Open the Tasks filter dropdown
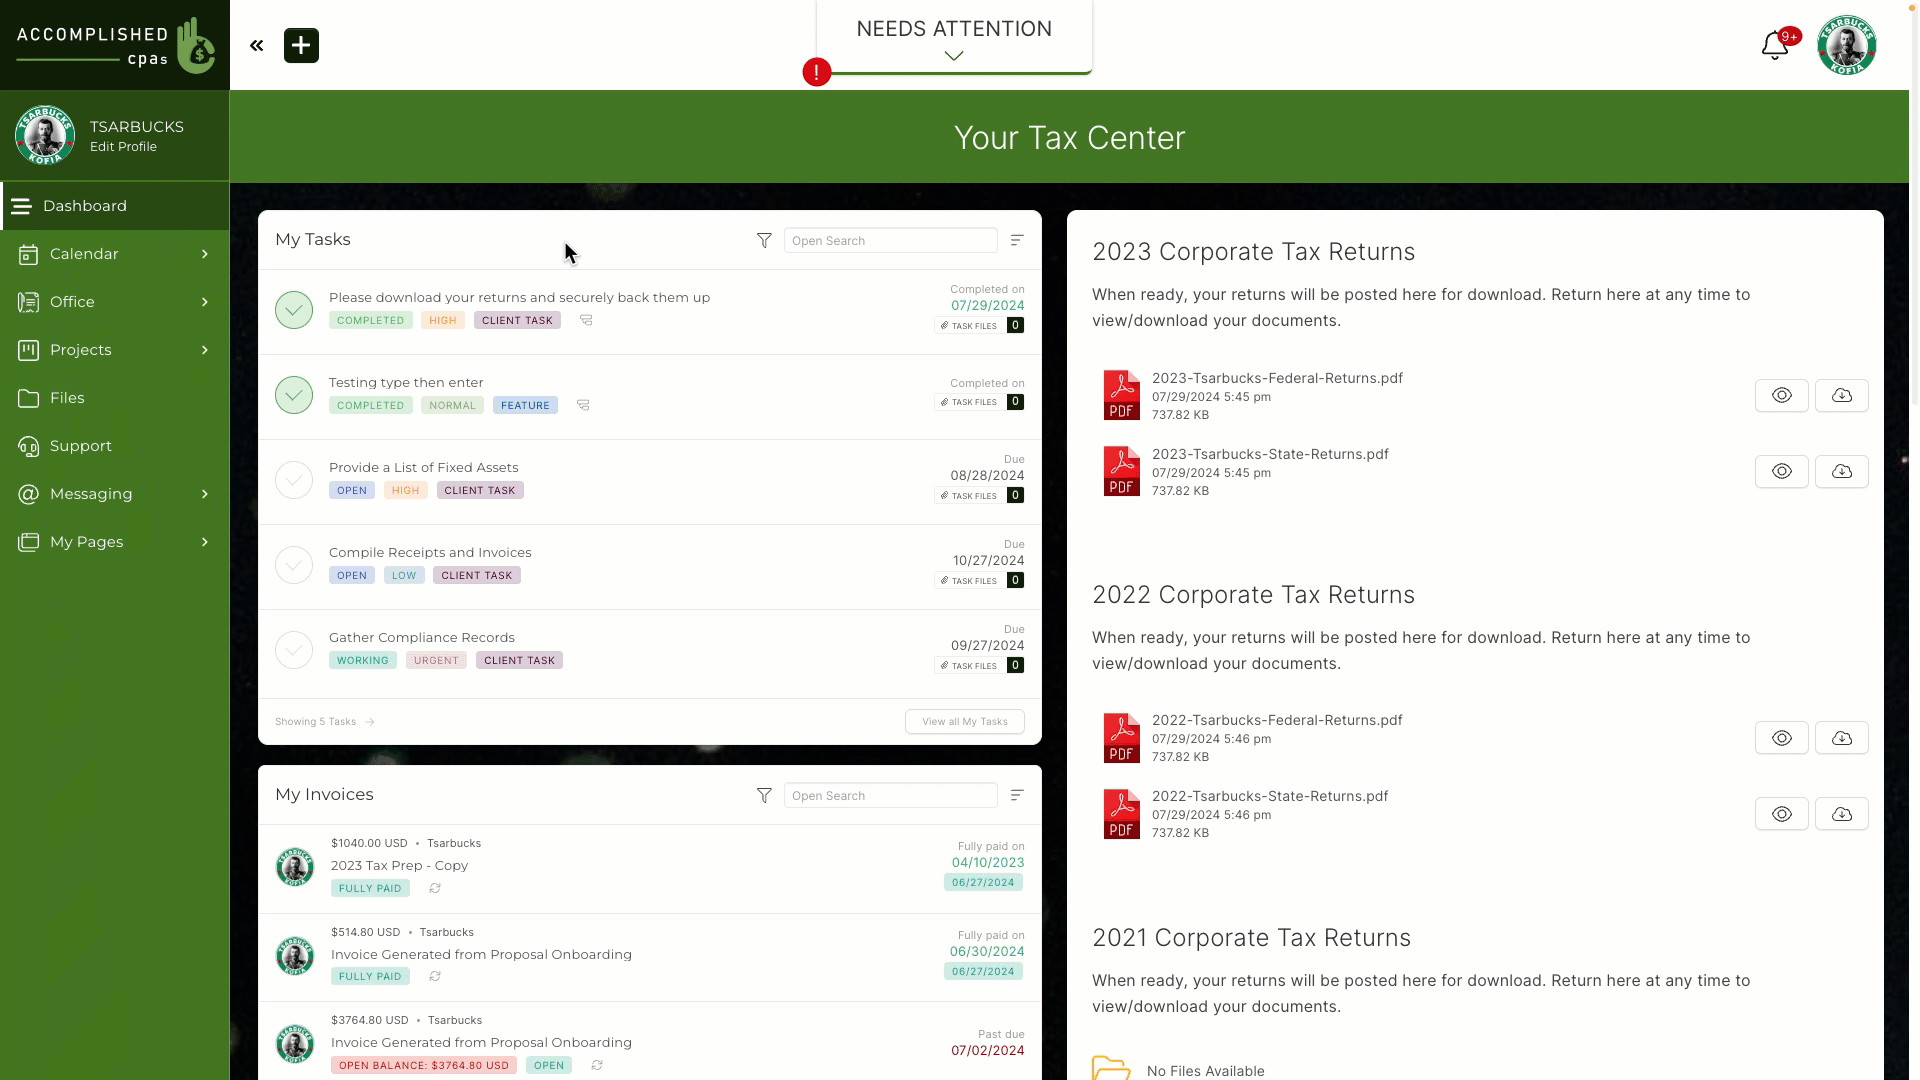 764,240
